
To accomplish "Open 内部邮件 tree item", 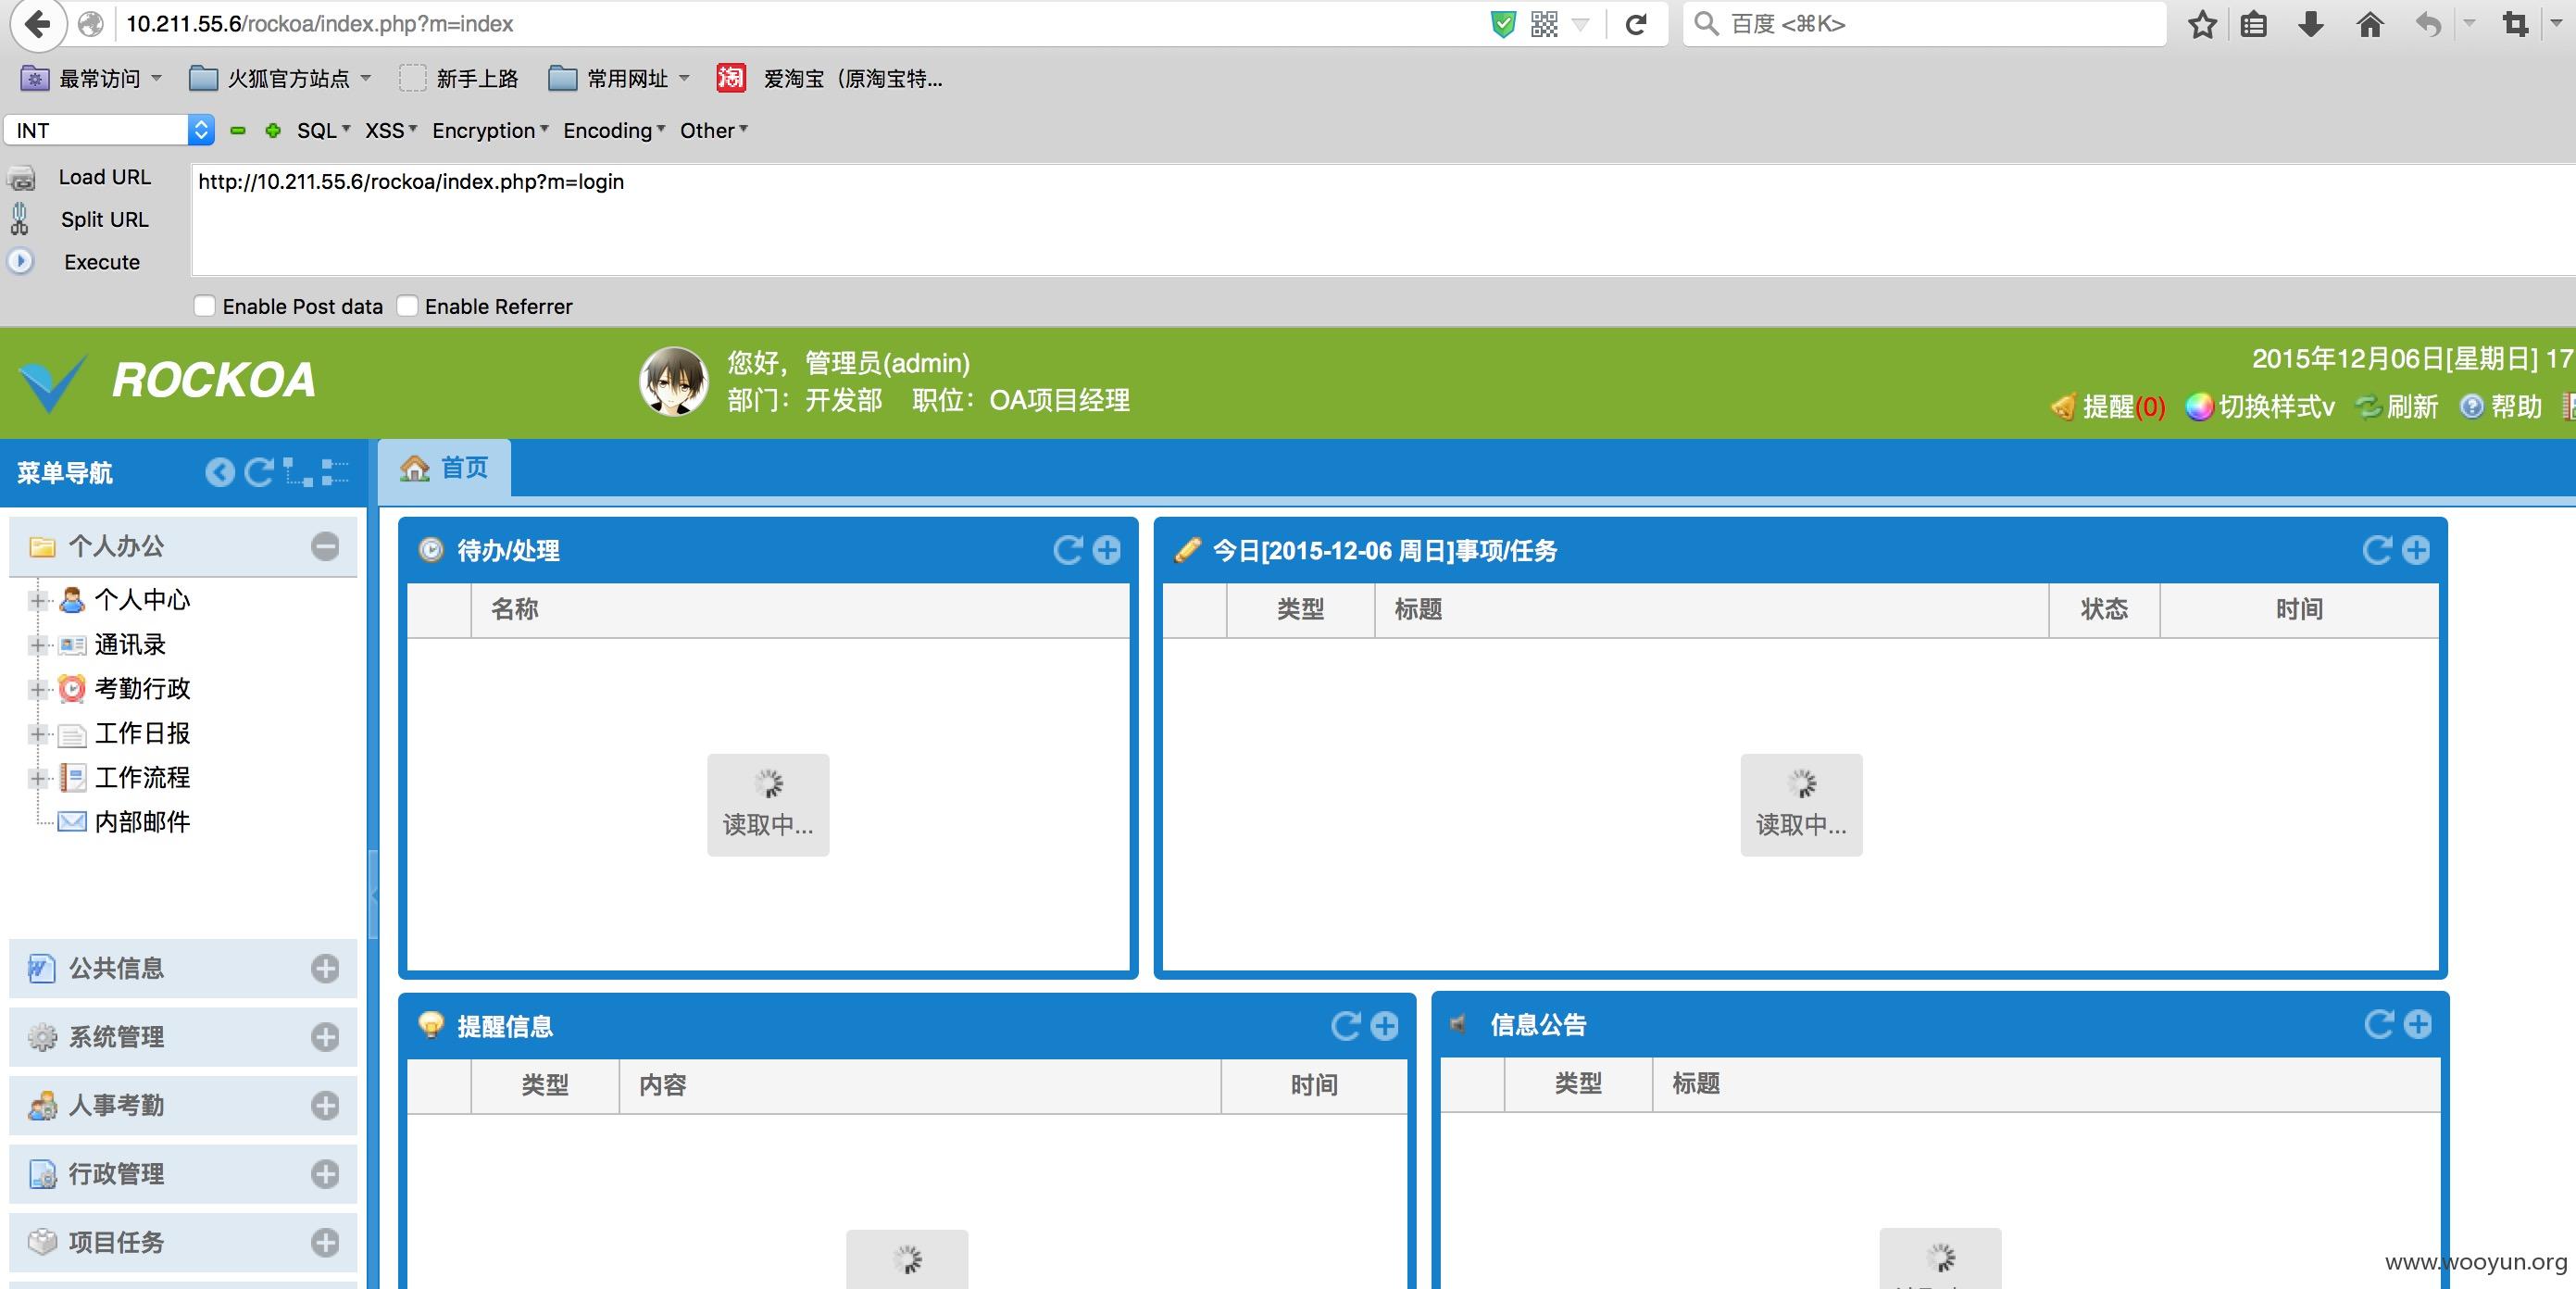I will tap(142, 822).
